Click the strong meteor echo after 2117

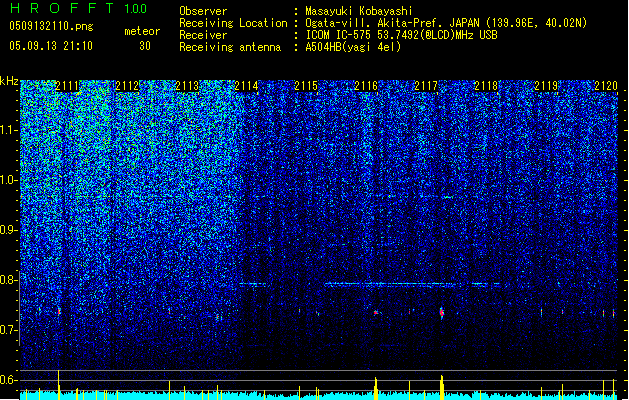(442, 313)
